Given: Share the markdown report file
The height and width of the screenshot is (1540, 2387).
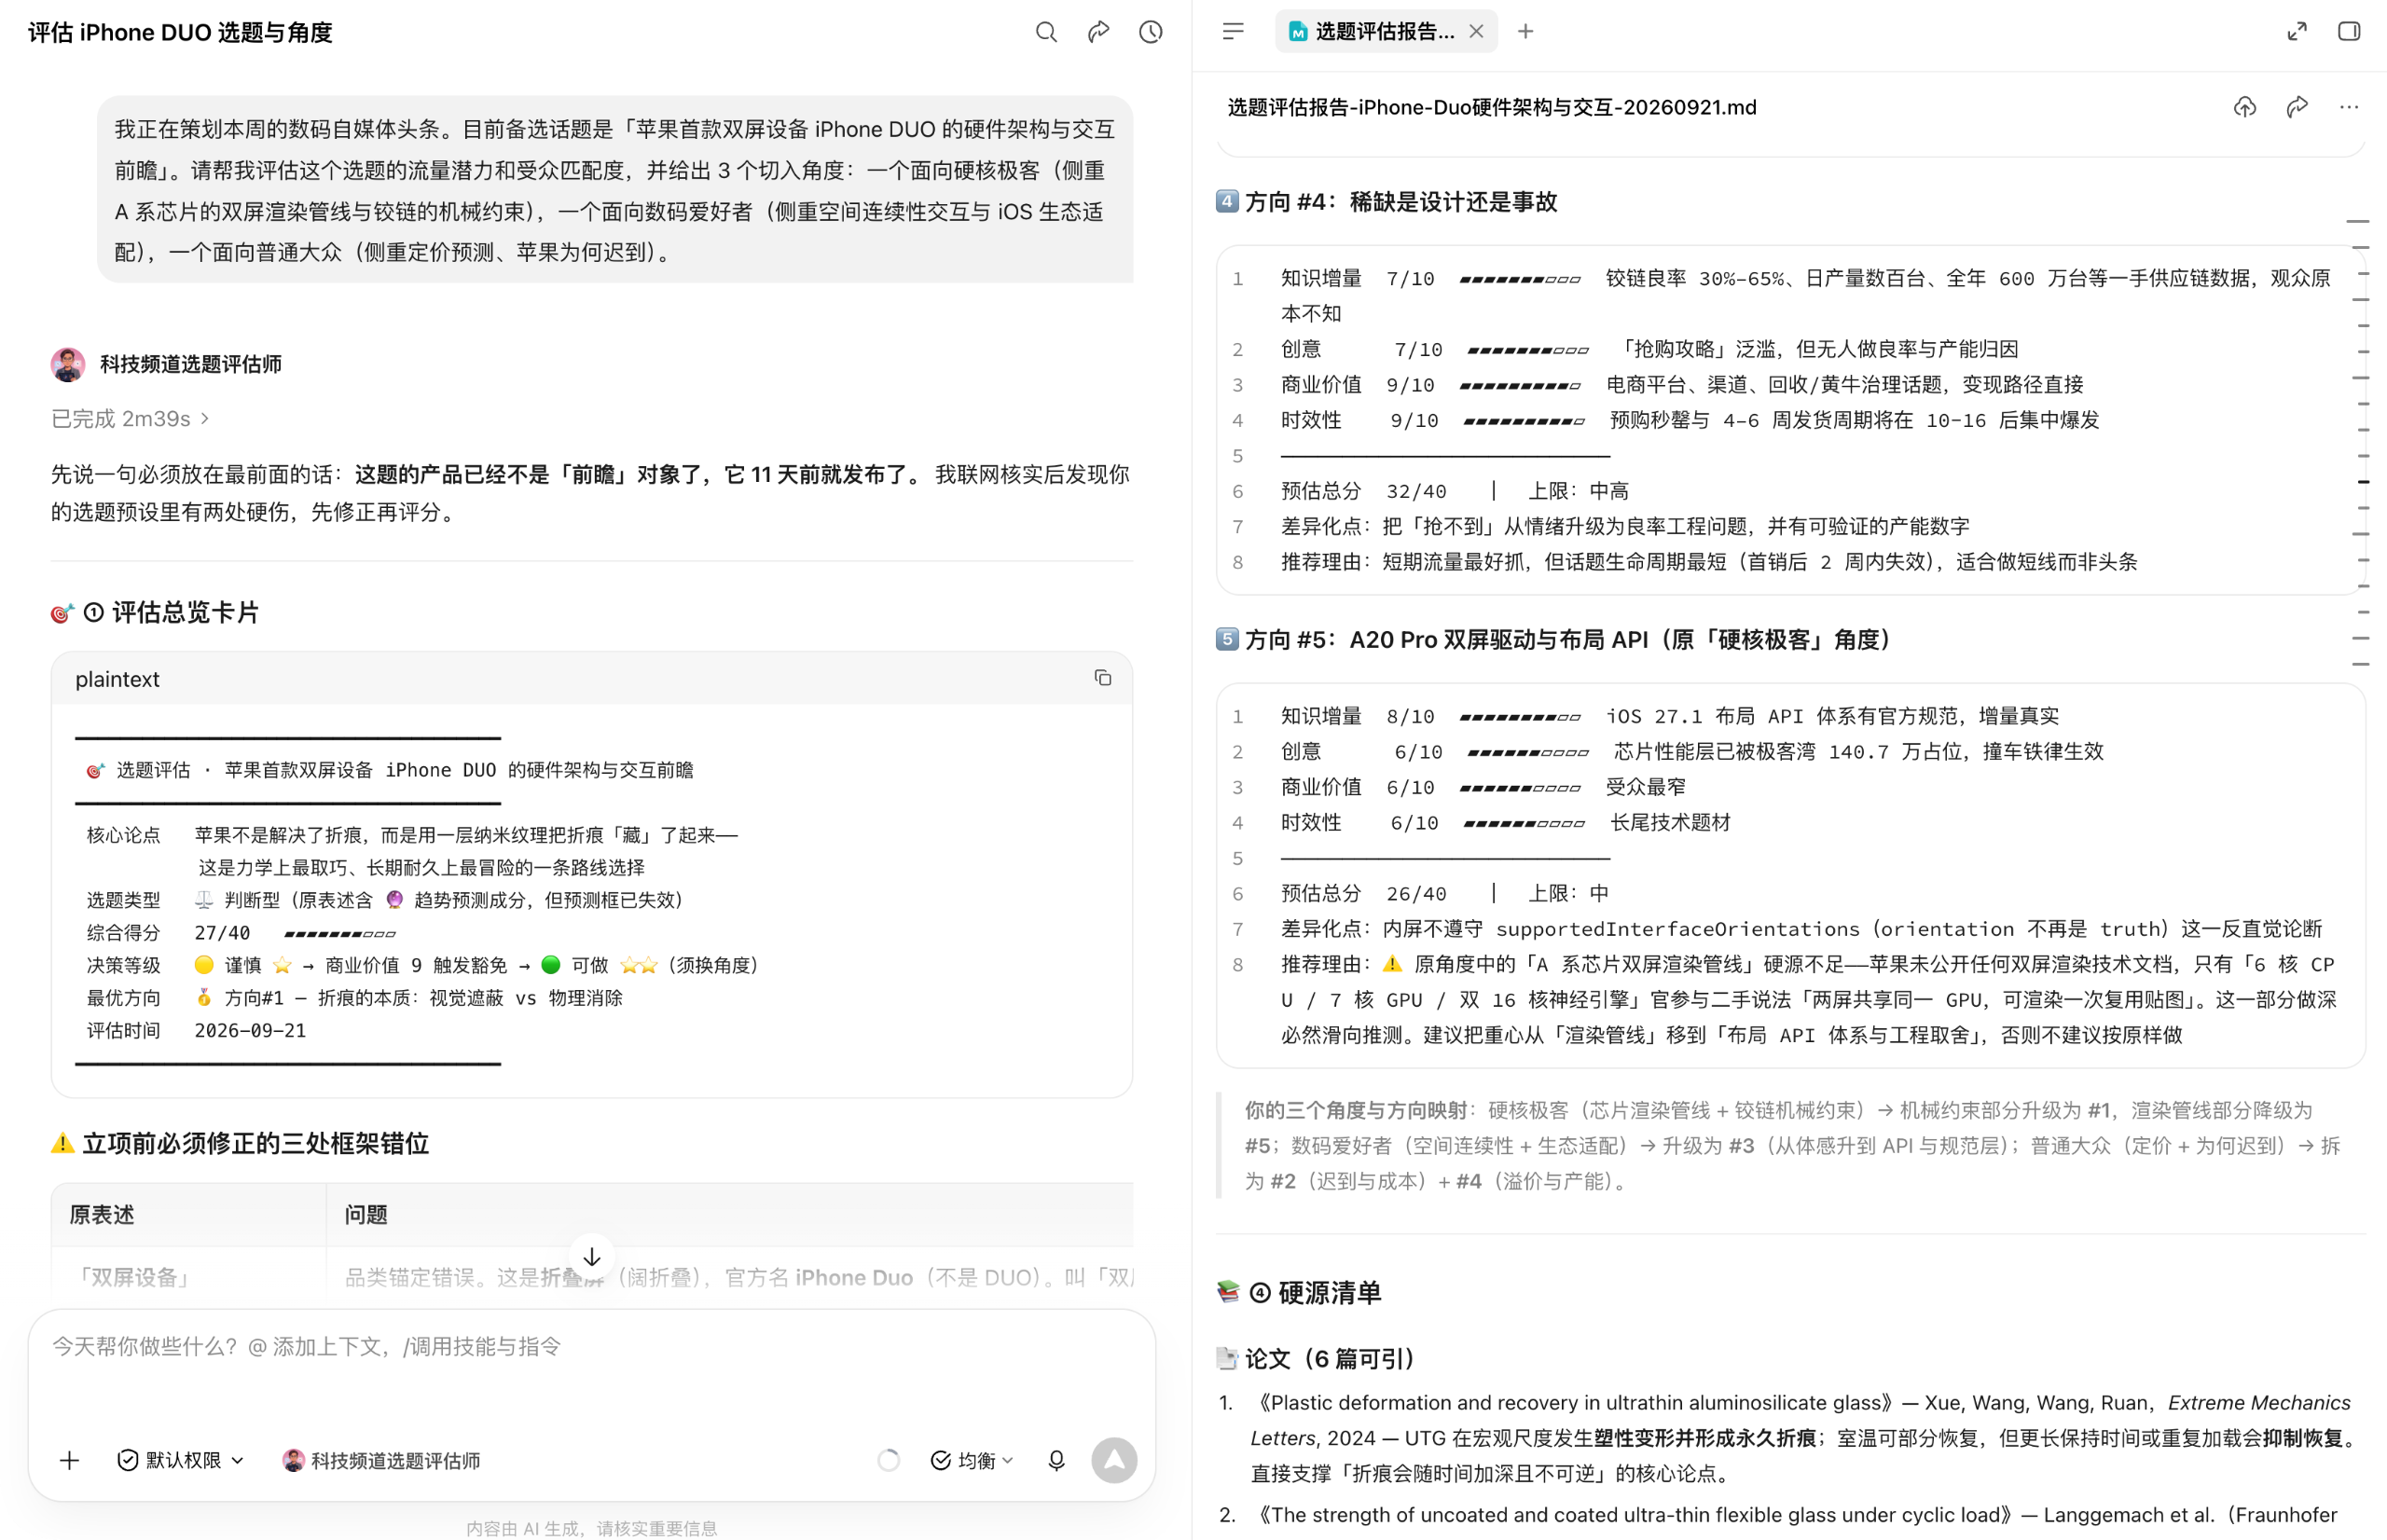Looking at the screenshot, I should point(2297,107).
